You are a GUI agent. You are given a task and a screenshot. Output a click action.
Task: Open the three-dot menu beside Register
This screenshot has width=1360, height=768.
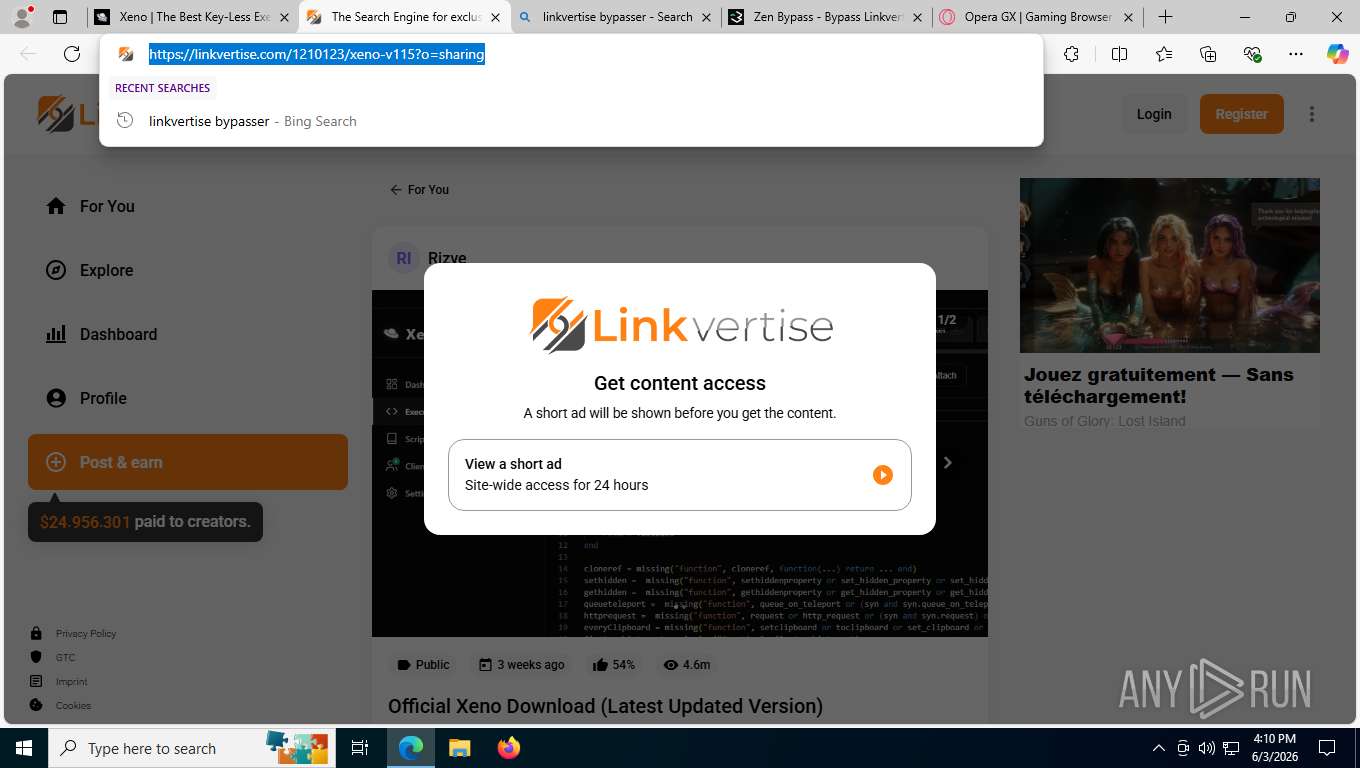coord(1312,114)
